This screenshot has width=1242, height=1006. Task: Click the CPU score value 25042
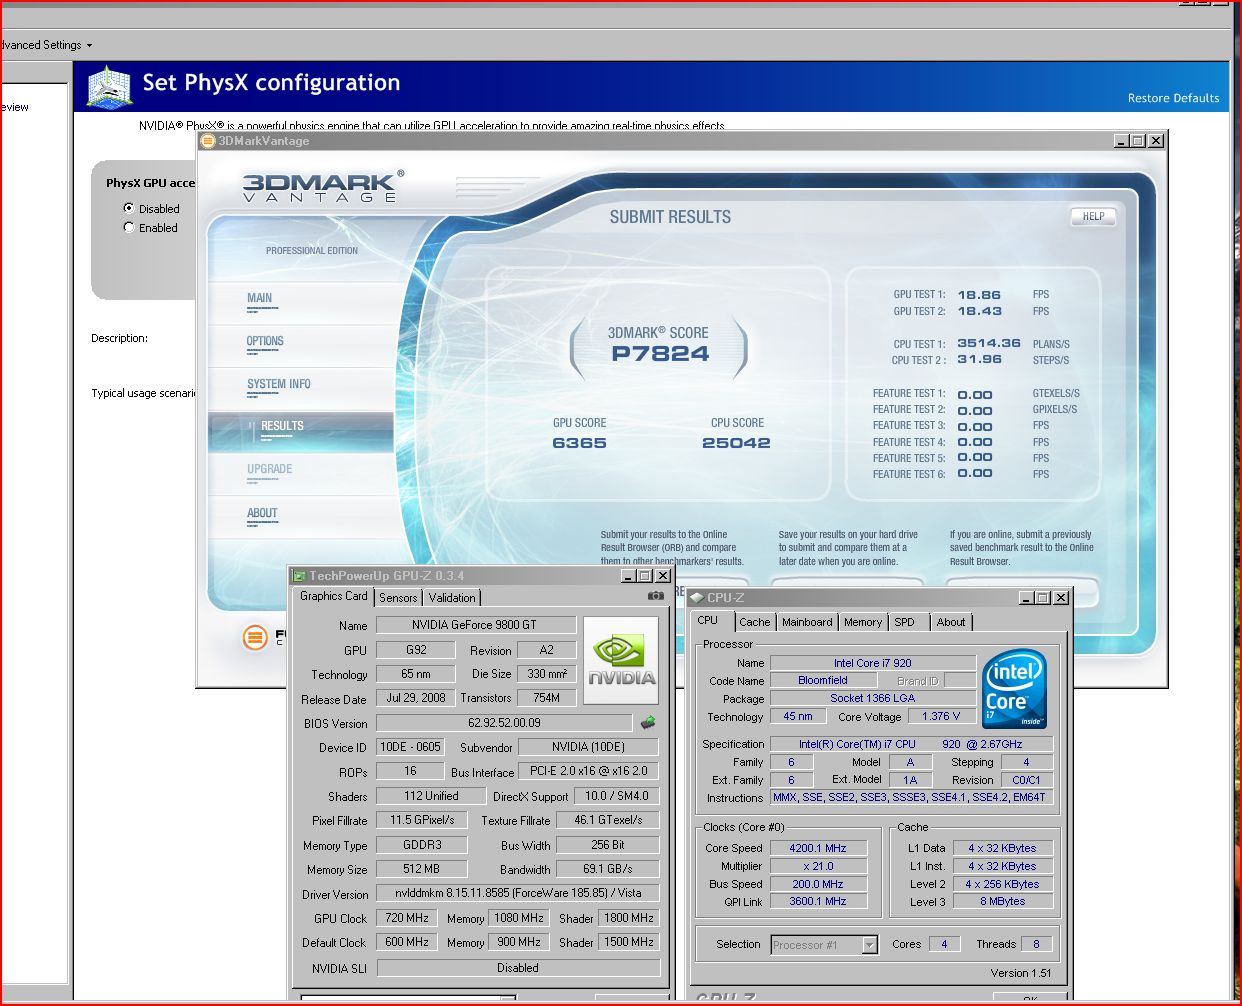pos(736,442)
